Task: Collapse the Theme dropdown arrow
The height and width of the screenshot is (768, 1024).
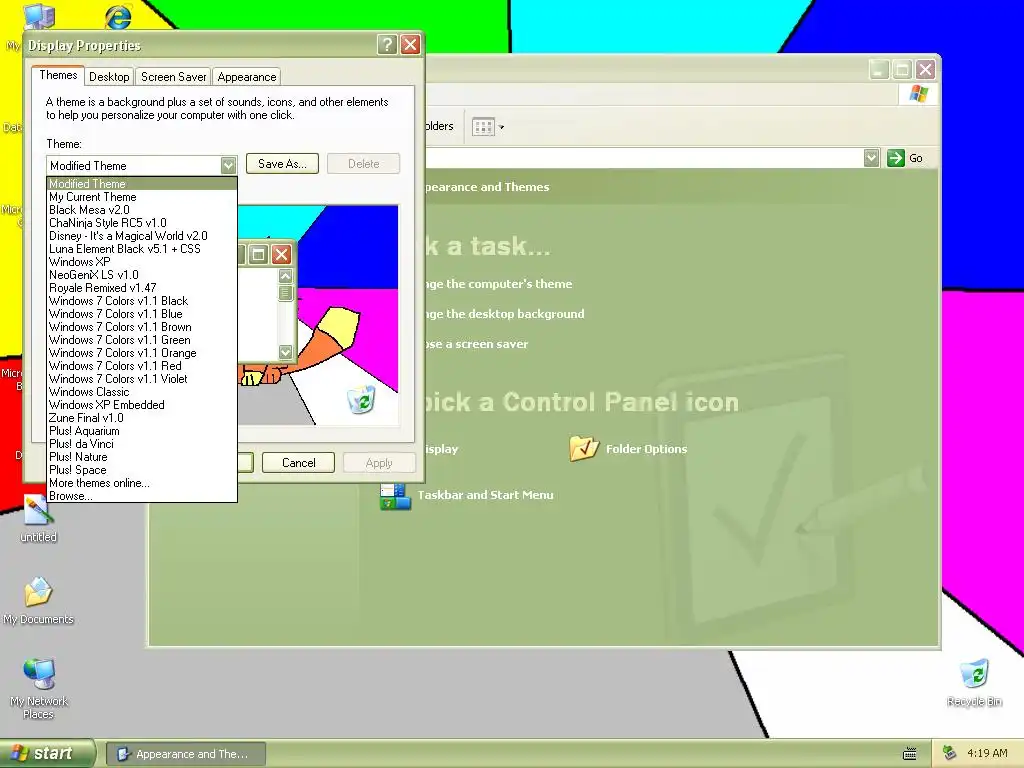Action: click(228, 165)
